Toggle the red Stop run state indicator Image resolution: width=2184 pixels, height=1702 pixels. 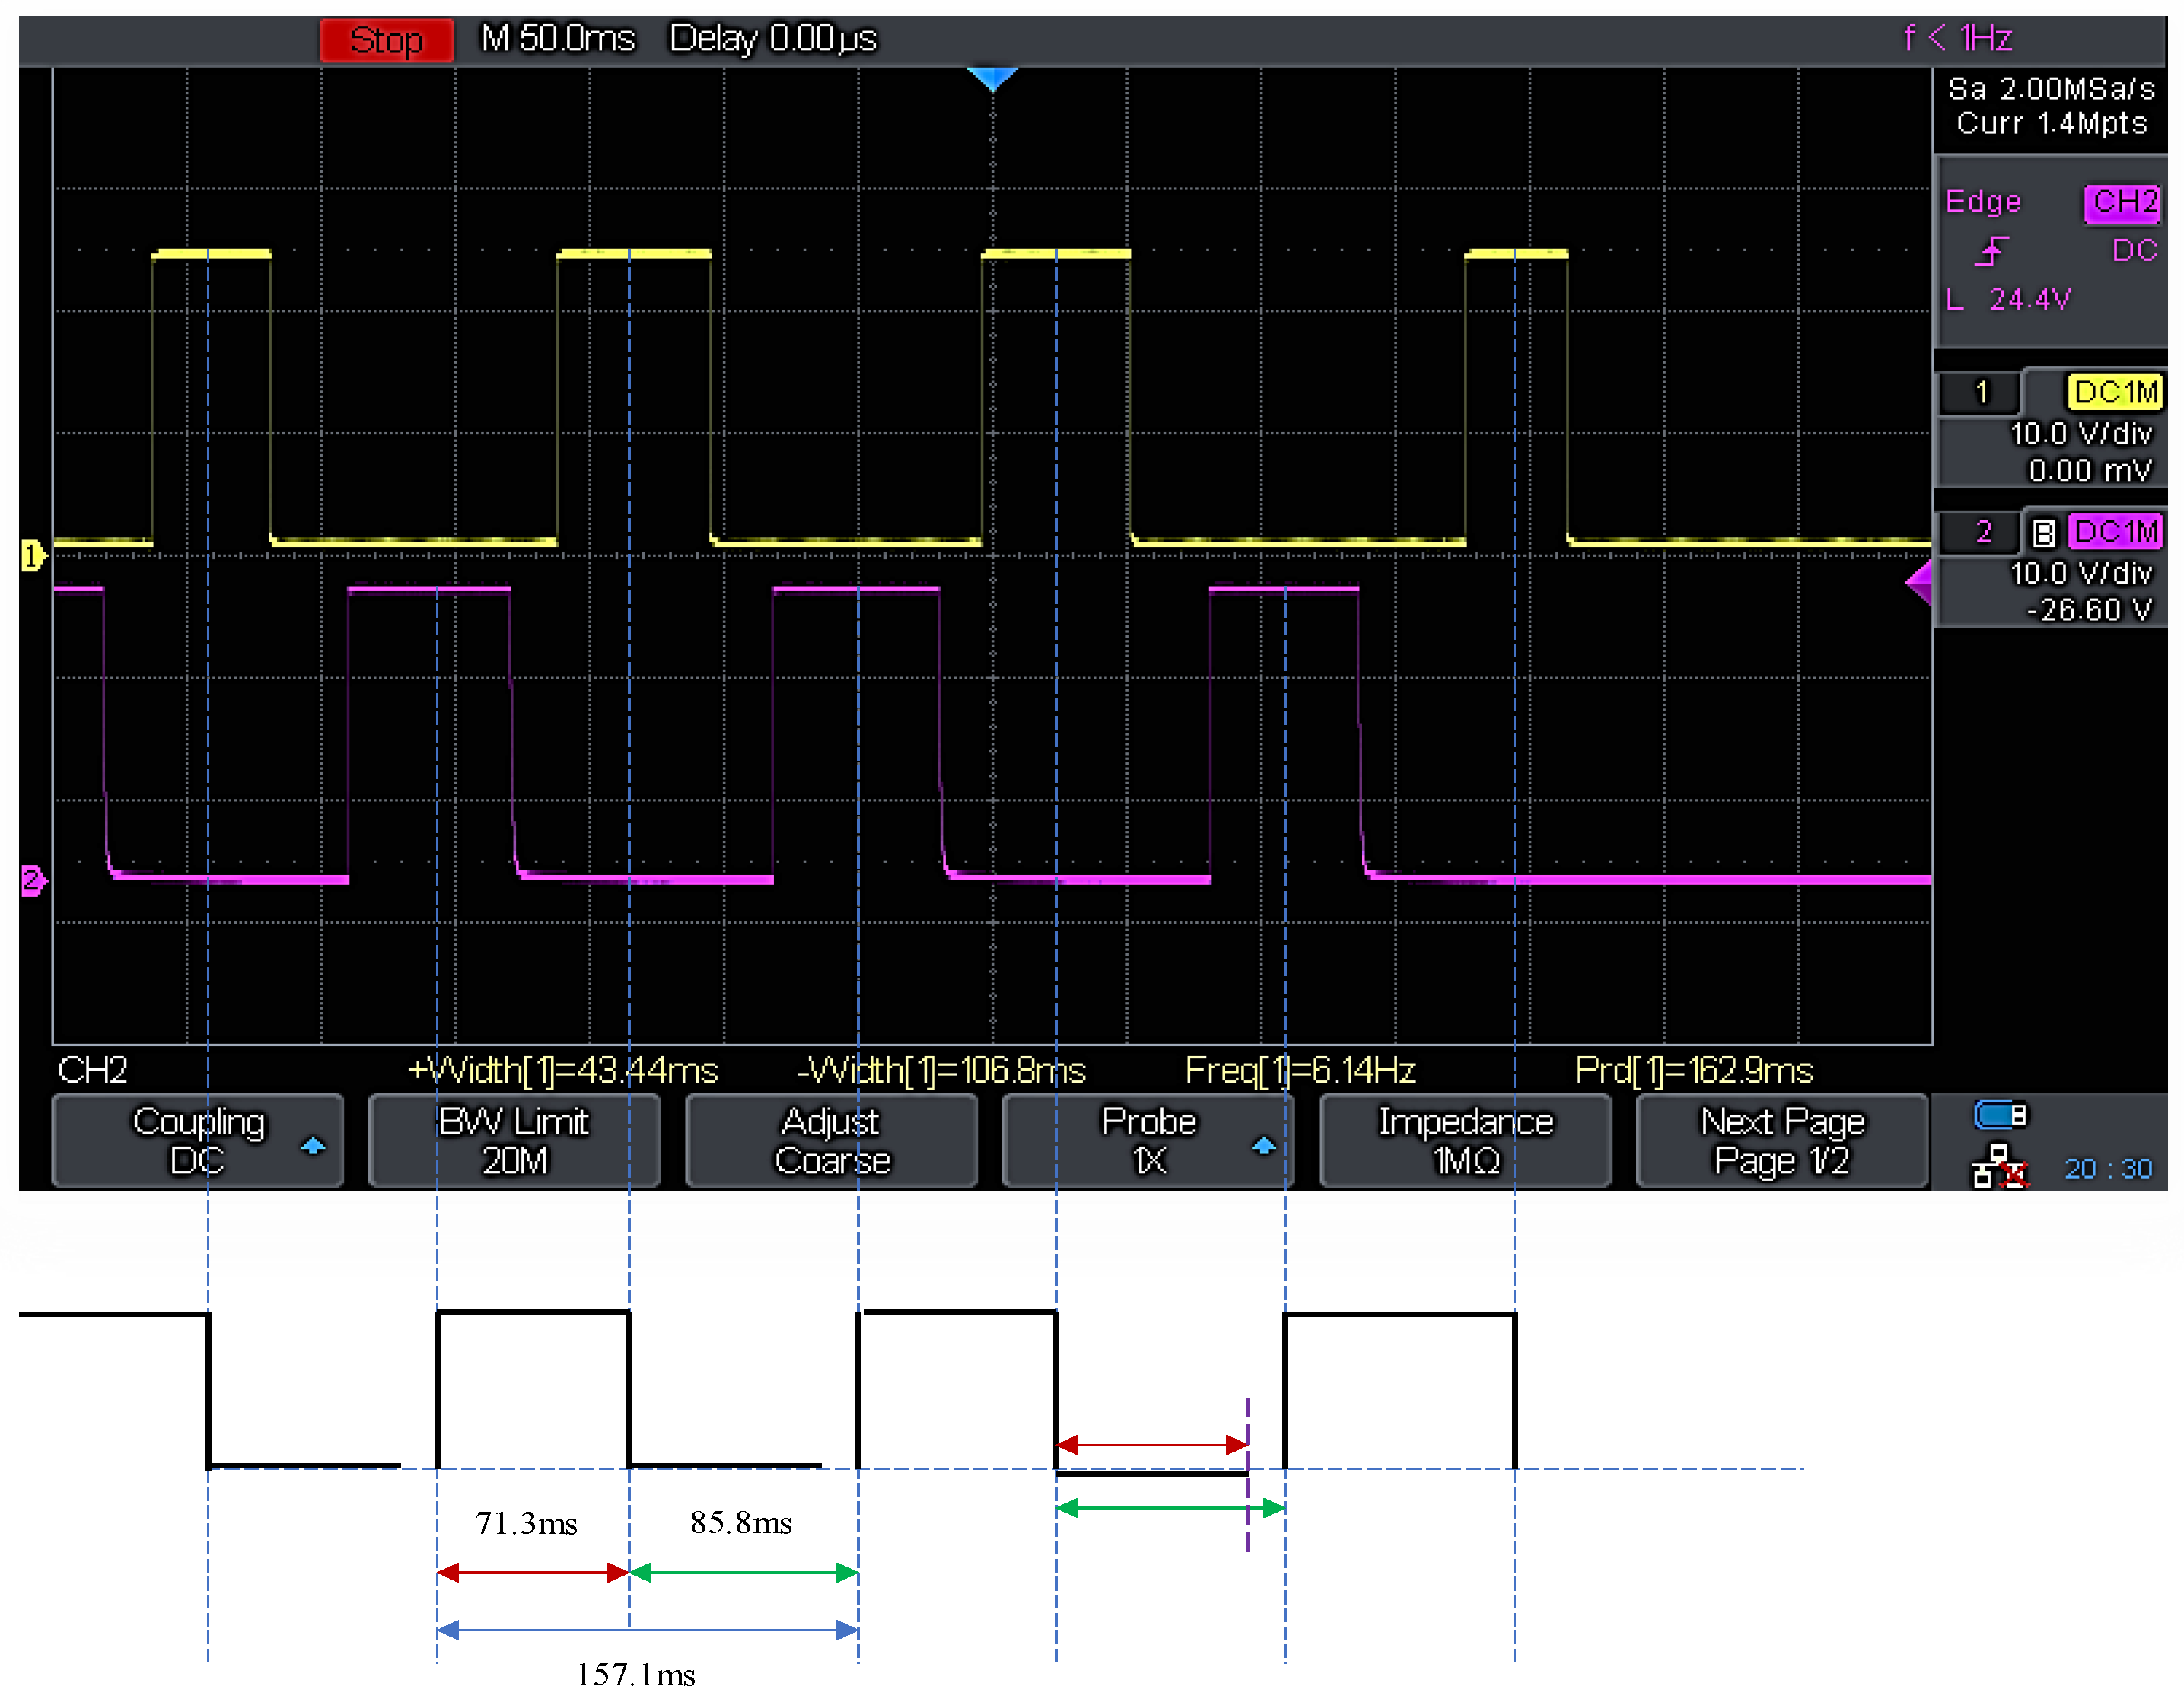pyautogui.click(x=386, y=40)
